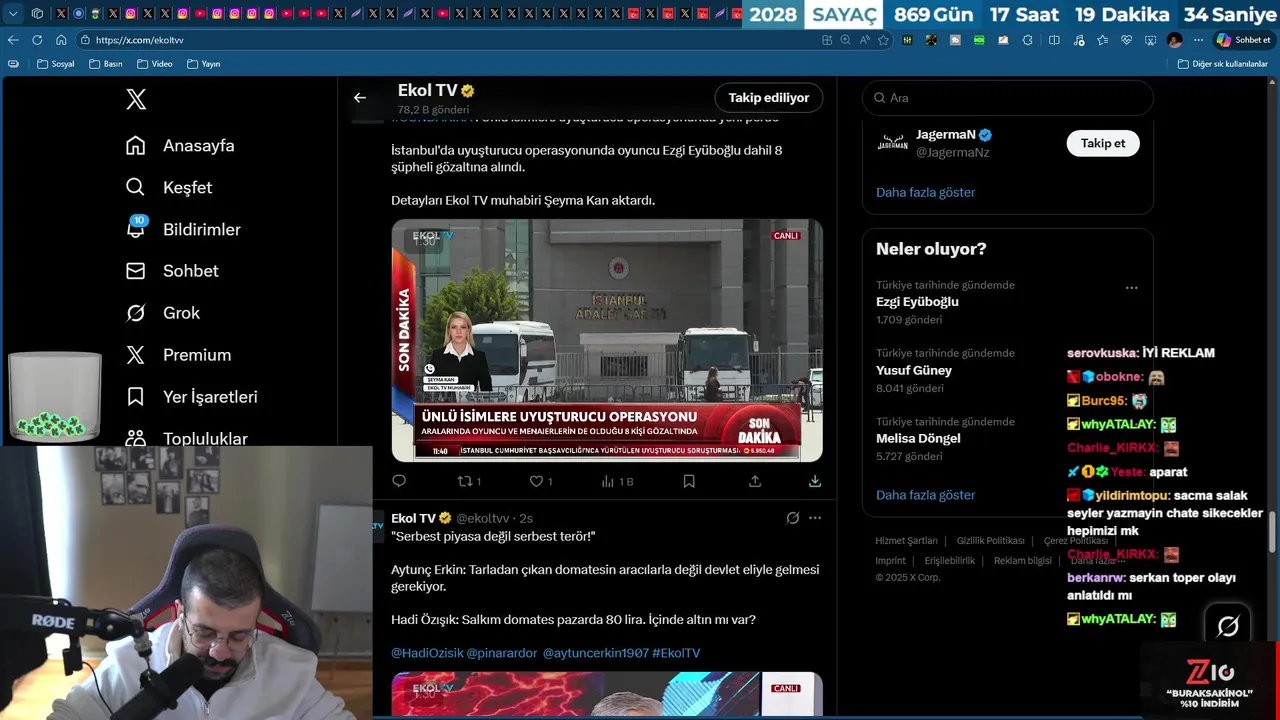Open the favorites list icon

point(1102,40)
